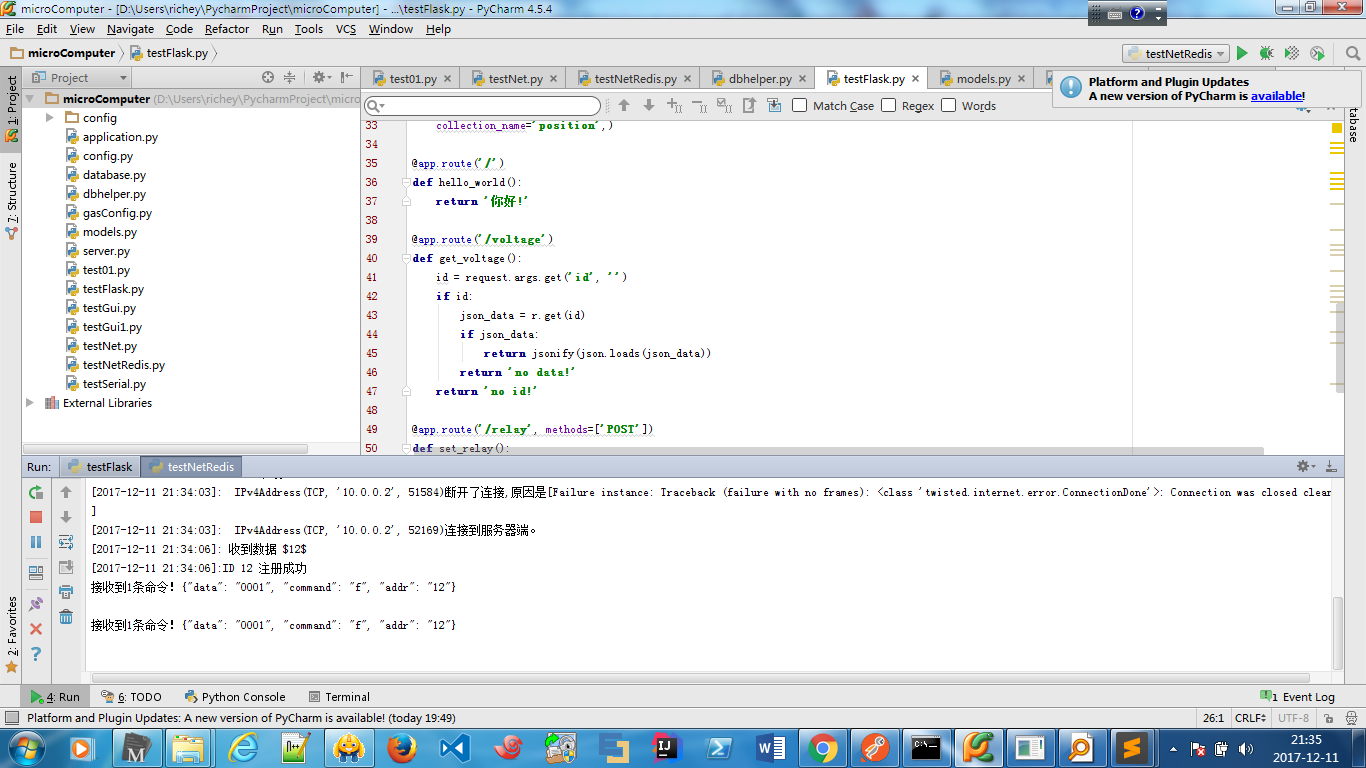Collapse the microComputer project root
Viewport: 1366px width, 768px height.
[x=30, y=99]
